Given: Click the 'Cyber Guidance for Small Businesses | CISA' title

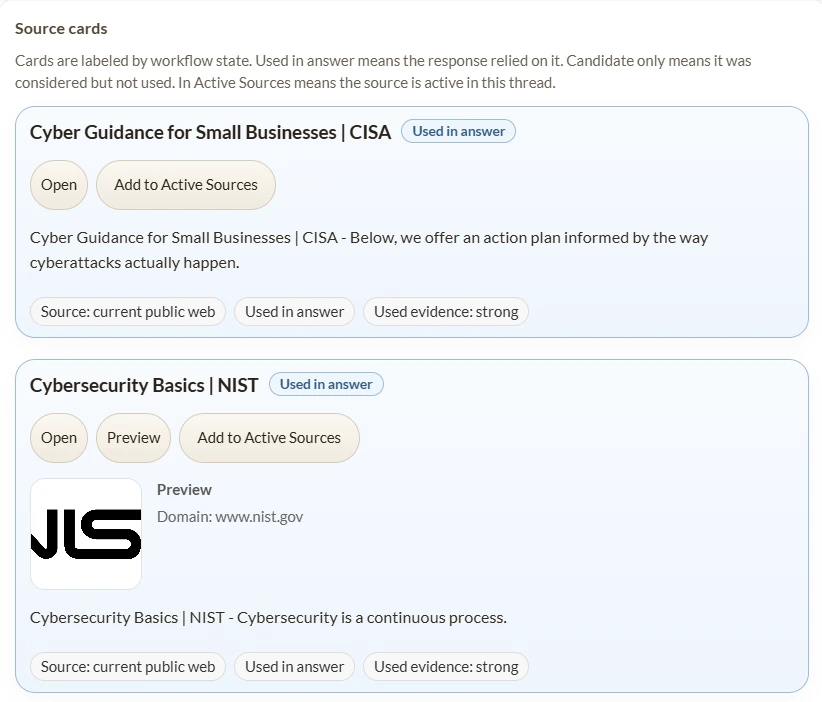Looking at the screenshot, I should (210, 132).
